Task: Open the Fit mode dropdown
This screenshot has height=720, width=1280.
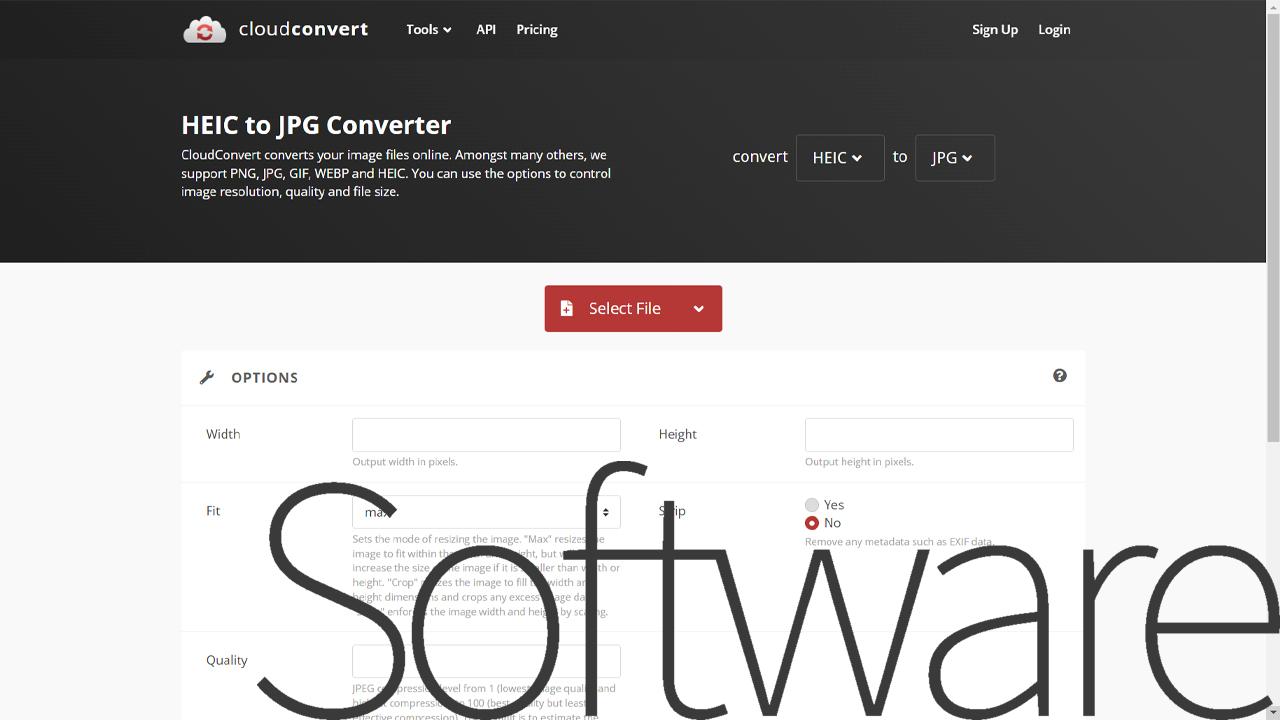Action: tap(486, 512)
